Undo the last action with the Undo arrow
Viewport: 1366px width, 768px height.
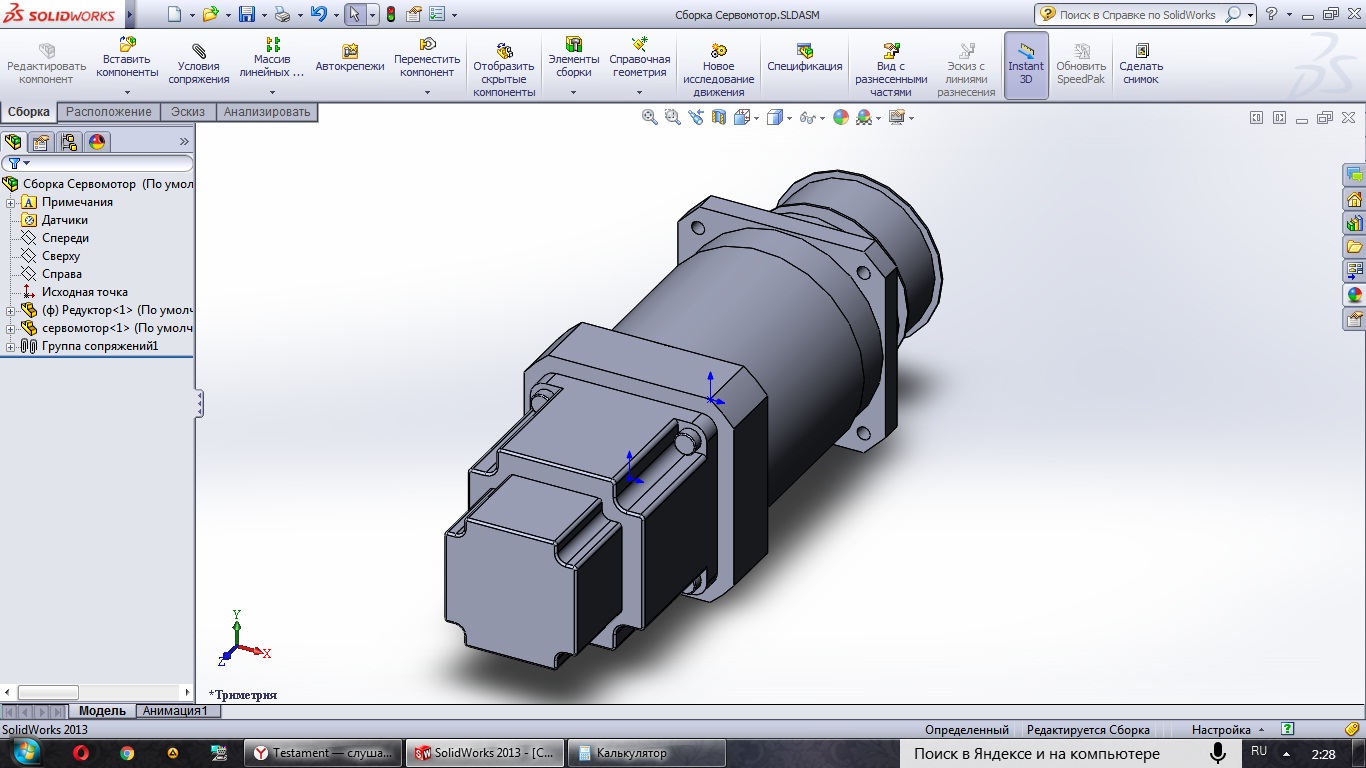click(318, 14)
